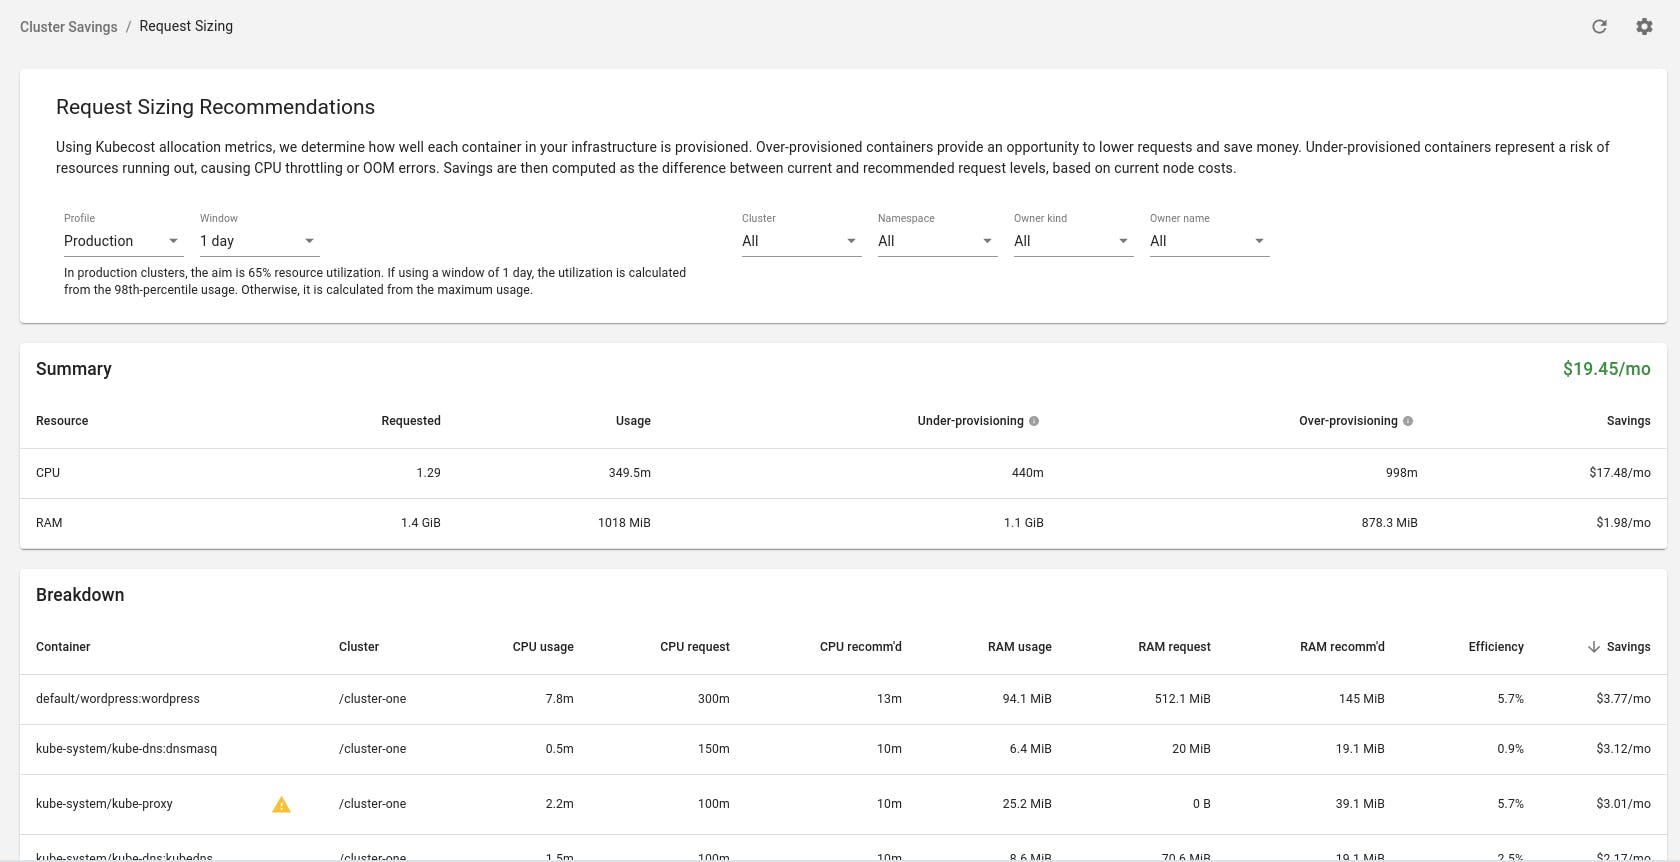Viewport: 1680px width, 862px height.
Task: Click the 1018 MiB RAM usage value
Action: click(624, 523)
